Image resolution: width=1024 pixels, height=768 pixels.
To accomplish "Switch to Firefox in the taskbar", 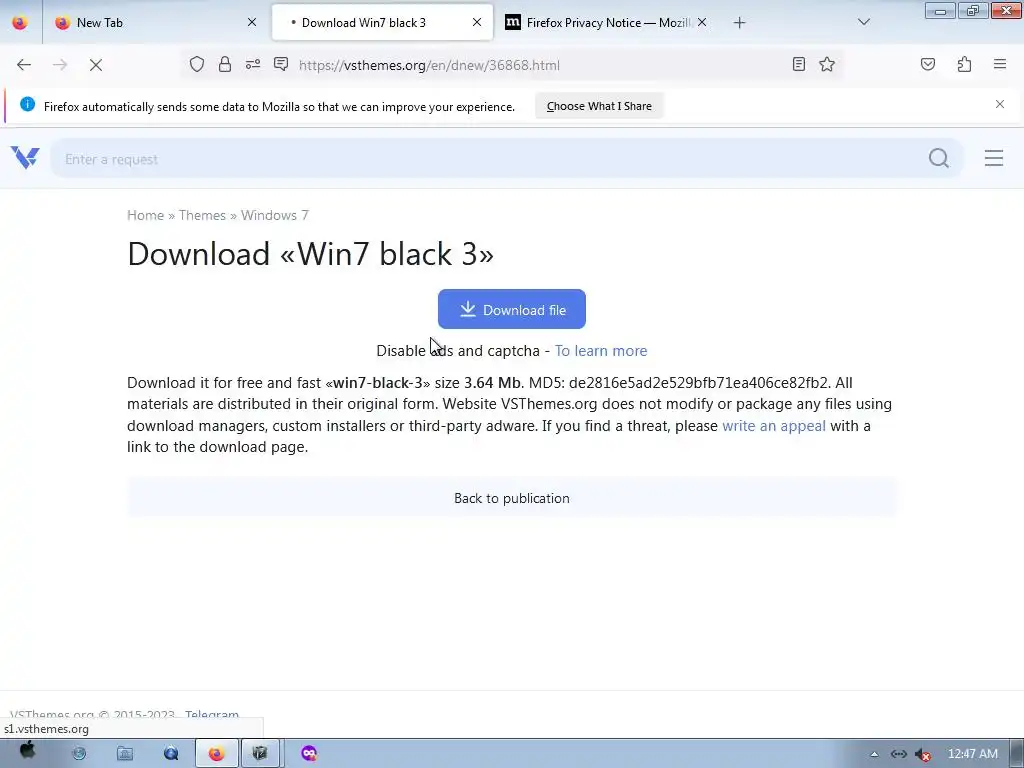I will coord(216,754).
